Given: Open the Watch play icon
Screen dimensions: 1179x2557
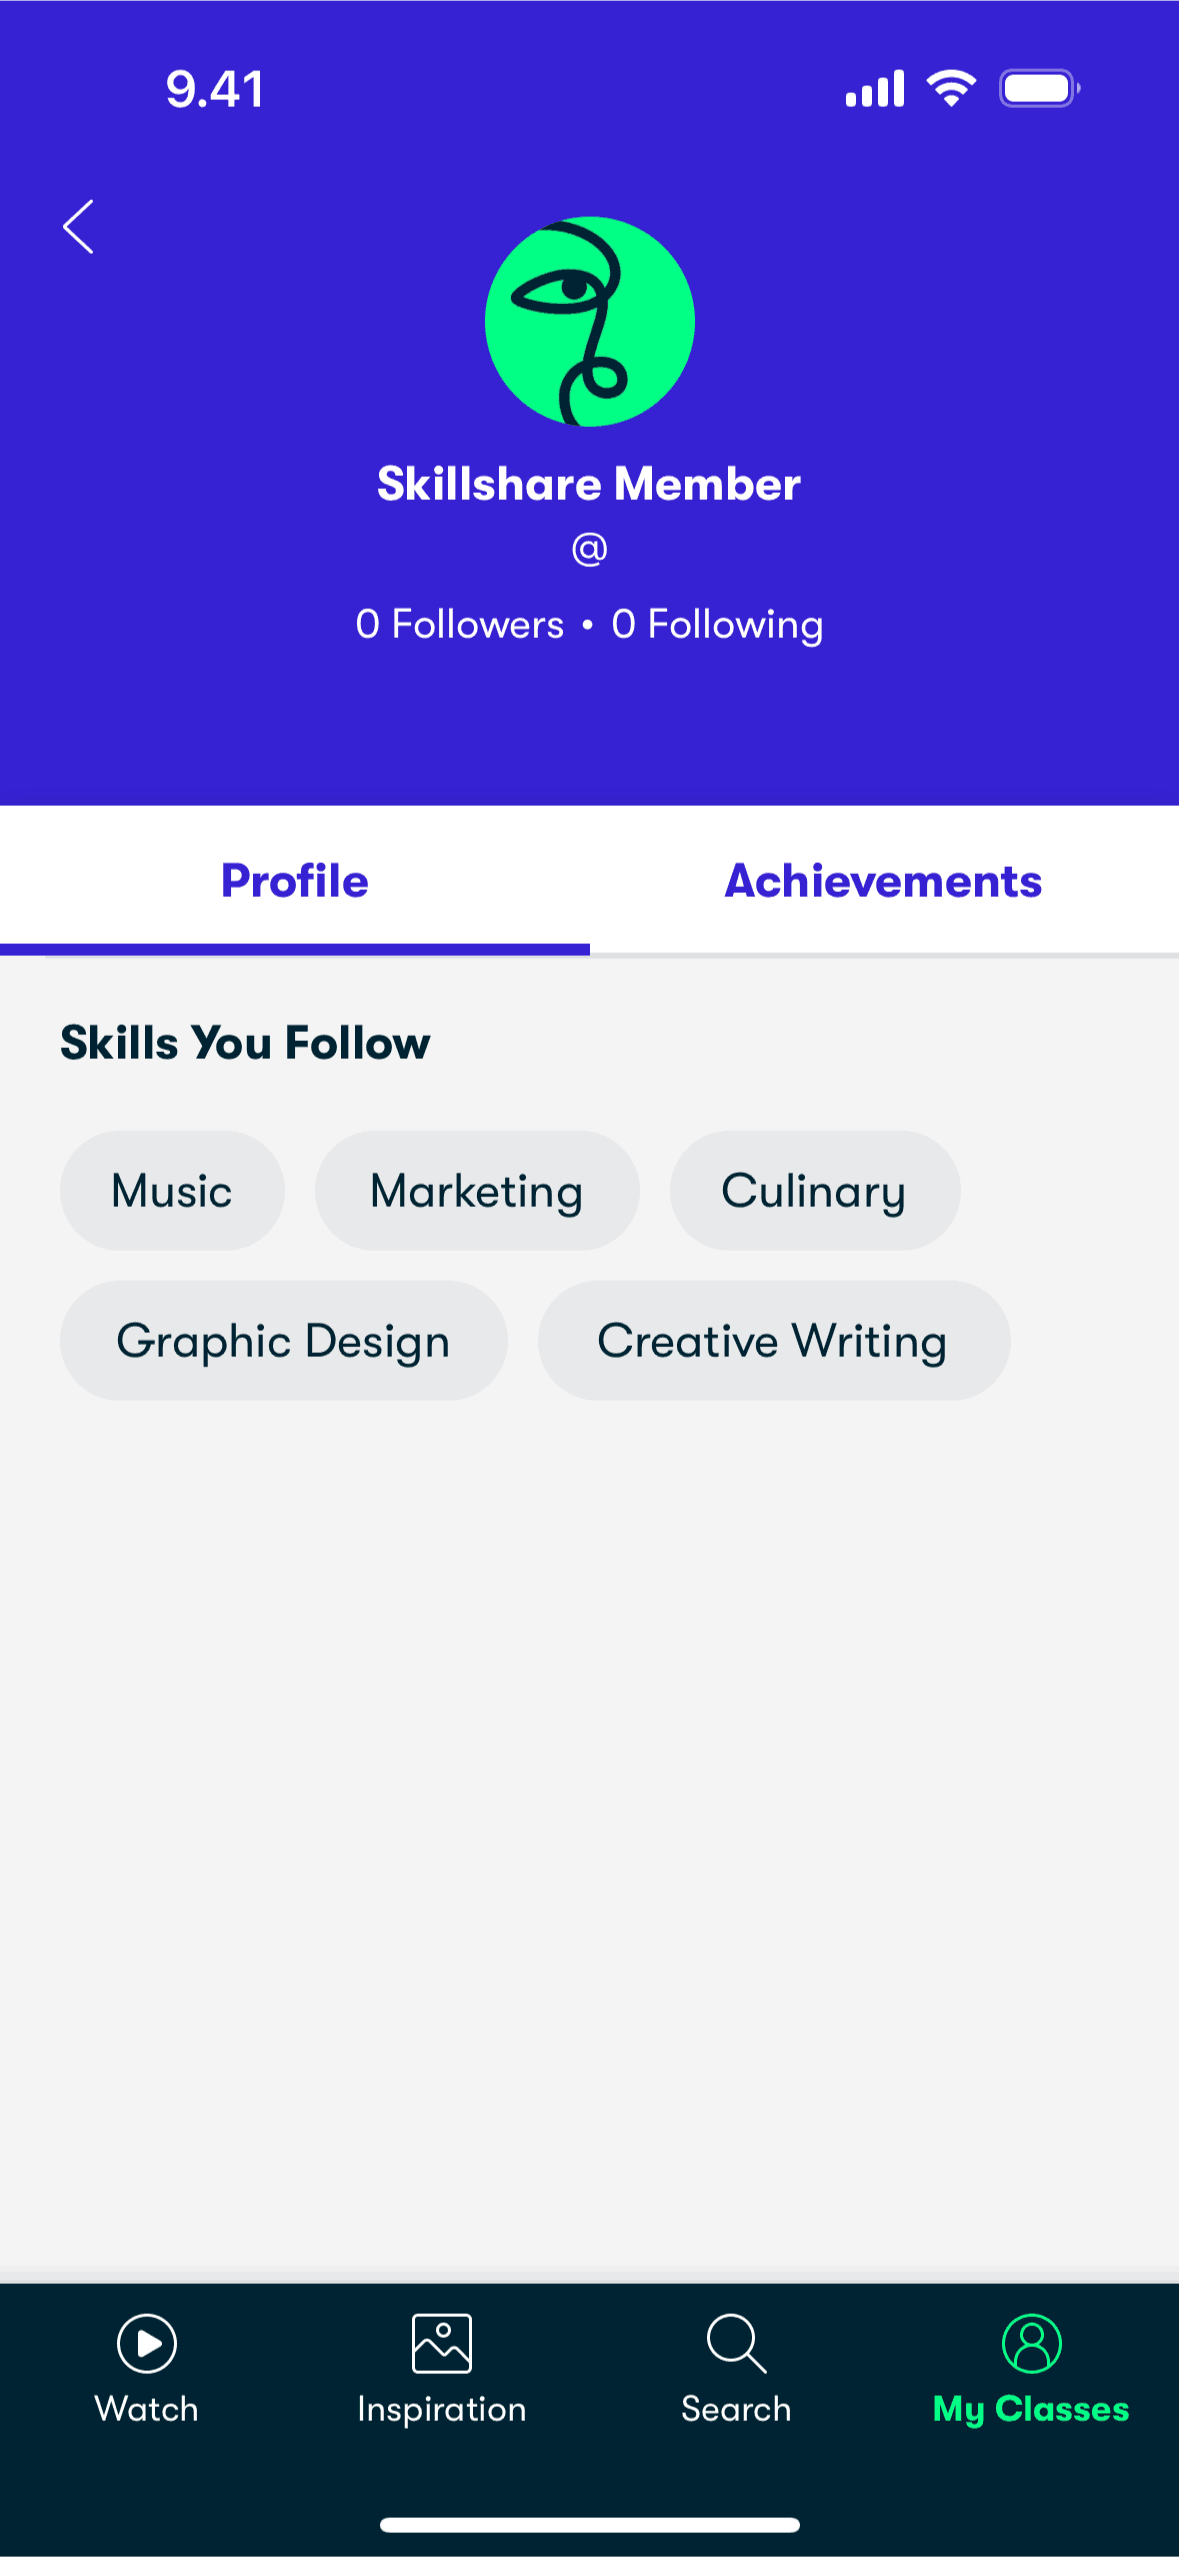Looking at the screenshot, I should click(147, 2343).
